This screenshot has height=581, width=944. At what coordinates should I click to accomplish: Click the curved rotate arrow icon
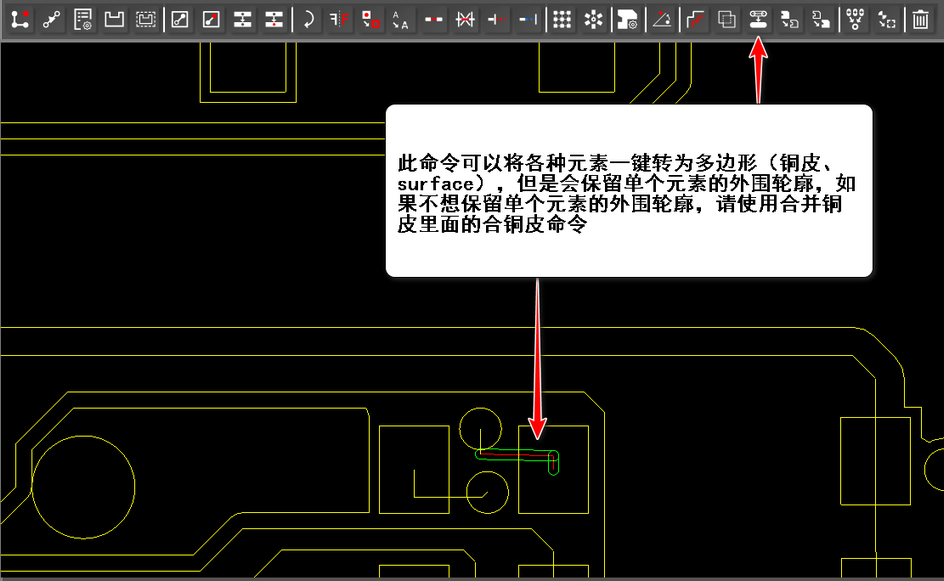coord(308,19)
